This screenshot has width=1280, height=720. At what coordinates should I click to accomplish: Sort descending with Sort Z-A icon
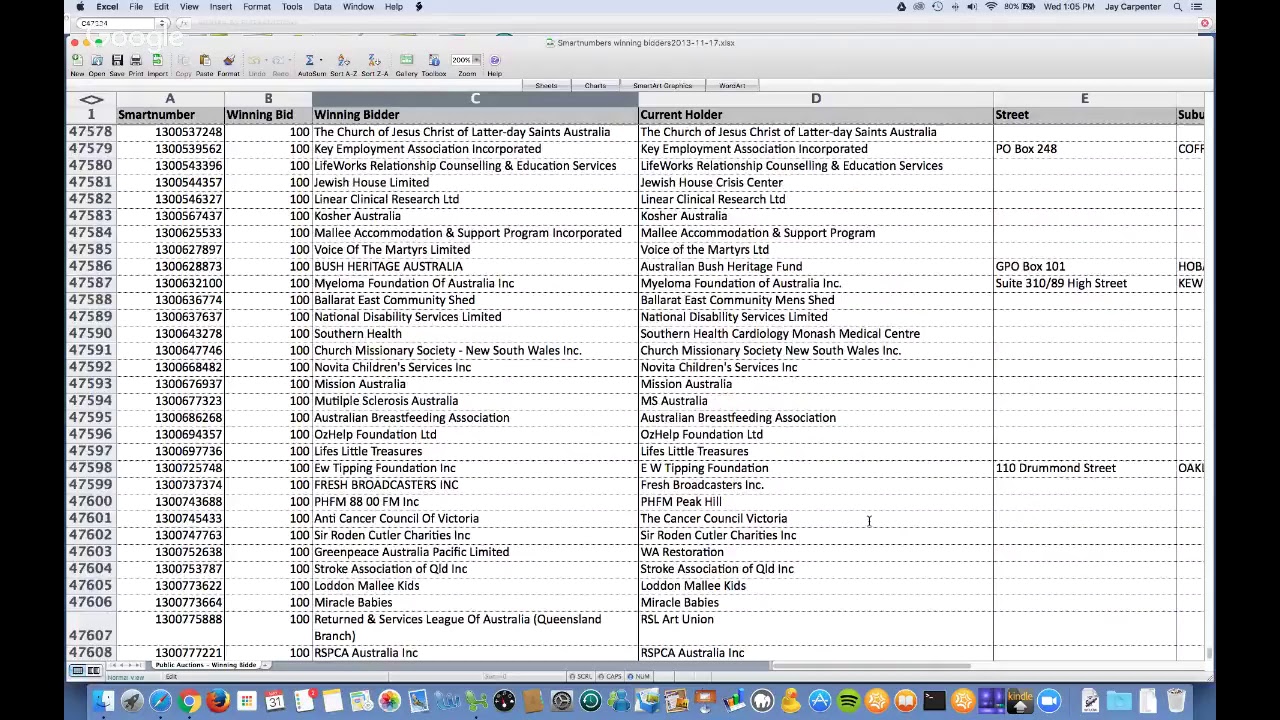[374, 61]
